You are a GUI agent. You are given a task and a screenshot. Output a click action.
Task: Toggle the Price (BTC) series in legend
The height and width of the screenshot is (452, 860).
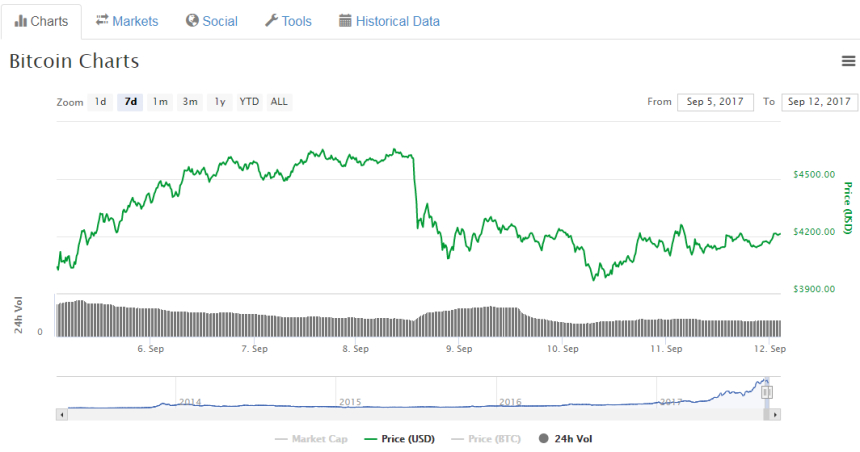click(485, 439)
